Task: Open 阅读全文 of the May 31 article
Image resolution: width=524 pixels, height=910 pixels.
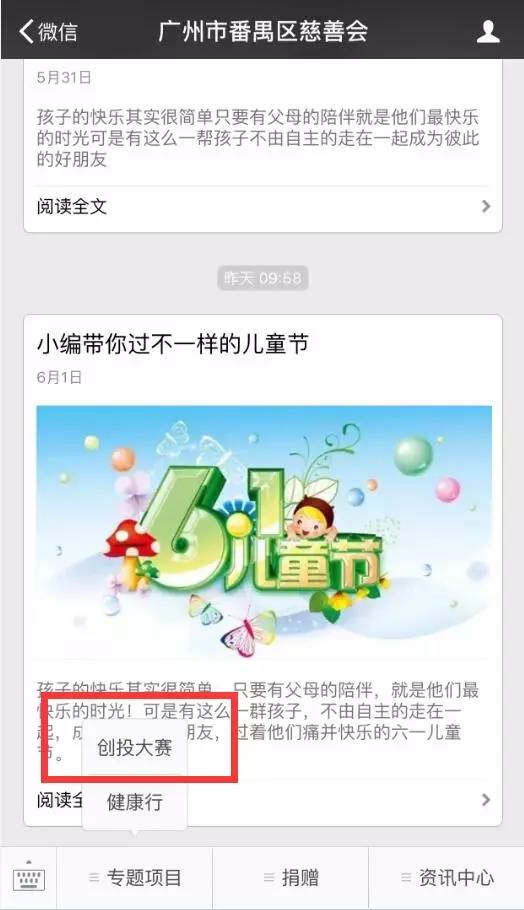Action: (72, 207)
